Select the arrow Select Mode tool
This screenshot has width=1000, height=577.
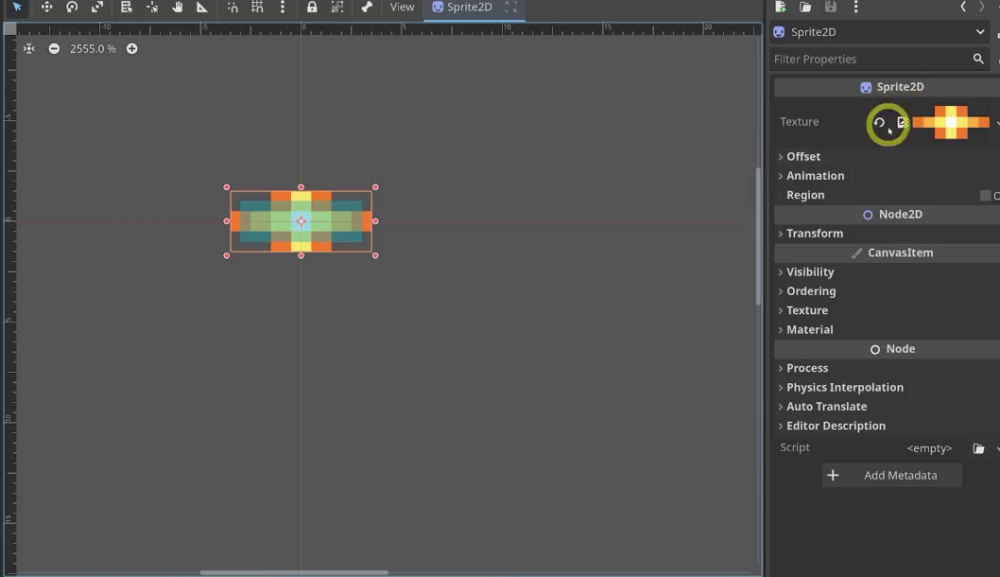tap(17, 7)
